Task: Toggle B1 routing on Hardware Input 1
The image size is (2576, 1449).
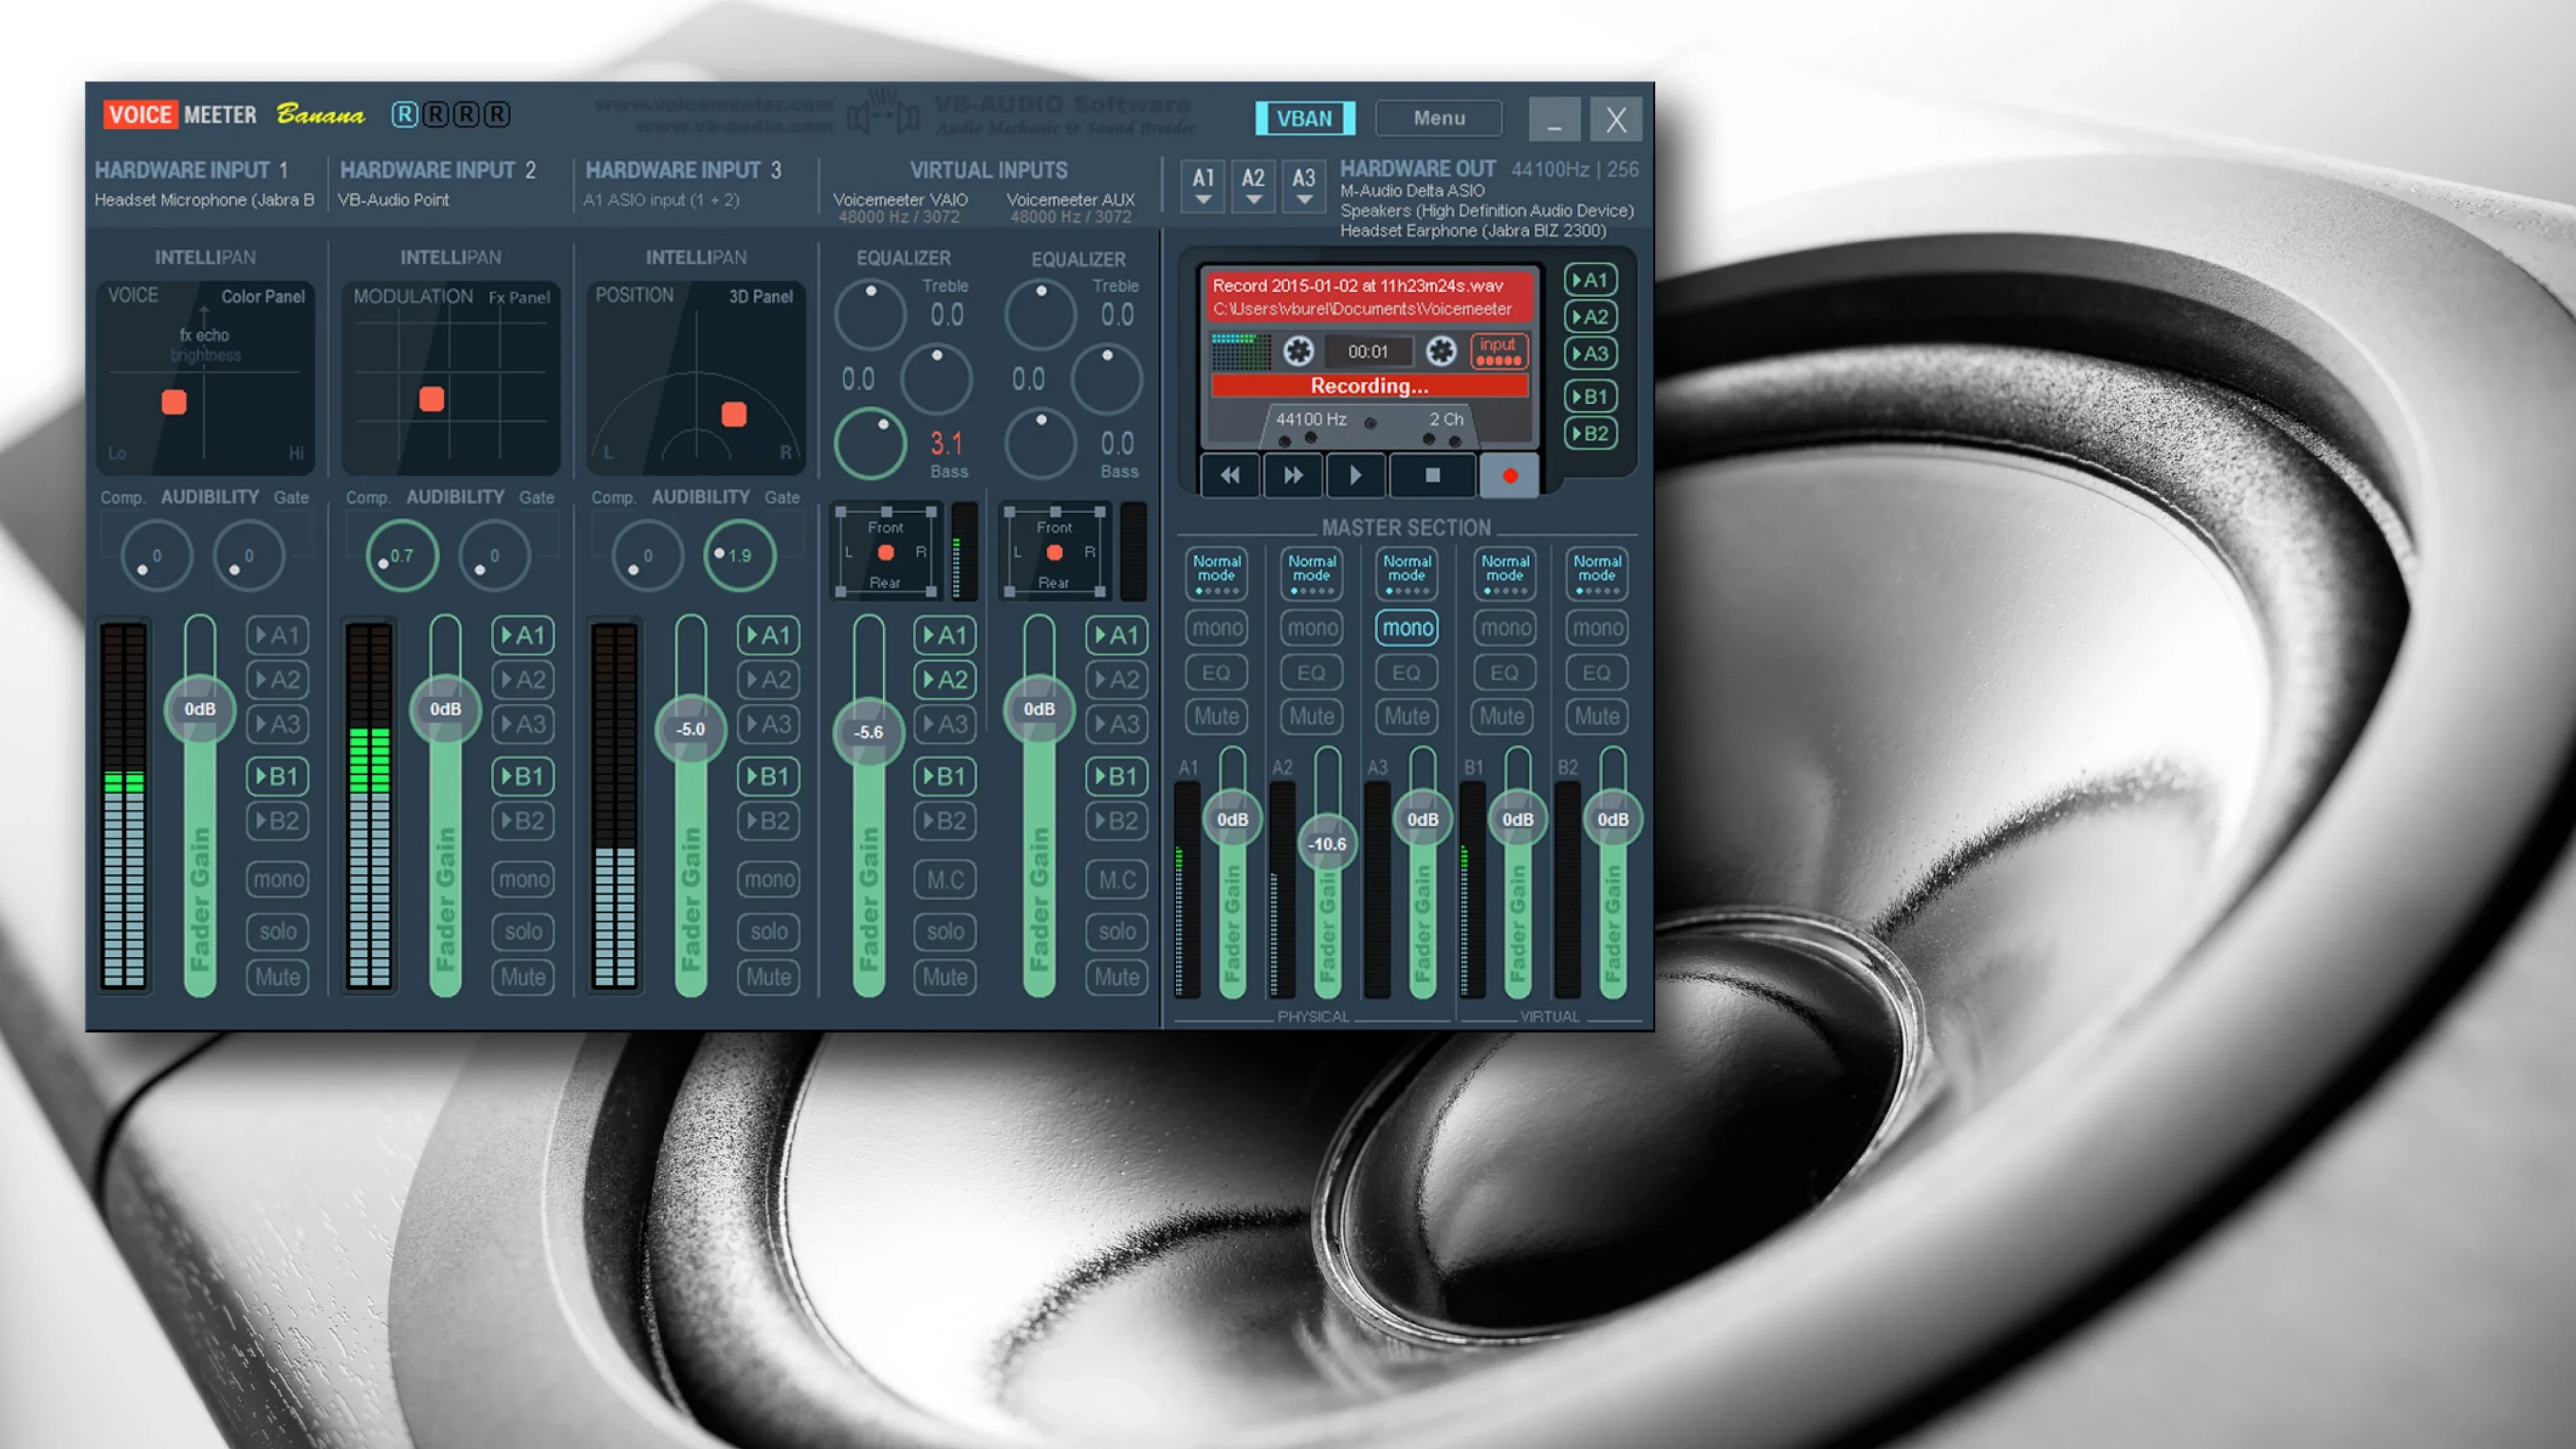Action: 278,777
